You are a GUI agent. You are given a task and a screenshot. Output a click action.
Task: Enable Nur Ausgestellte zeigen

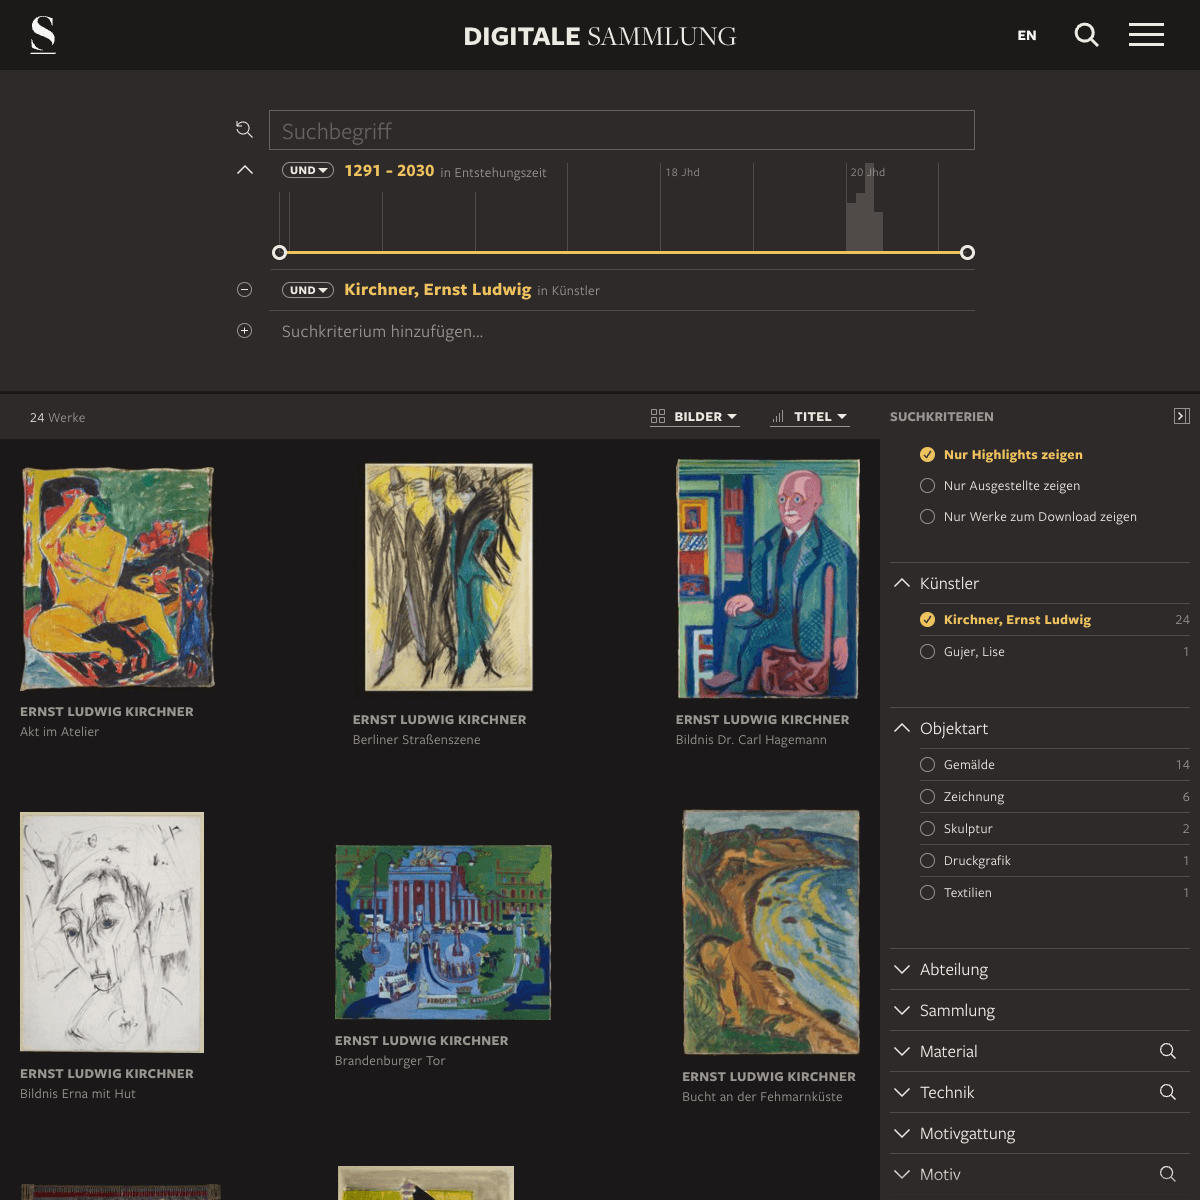tap(1000, 485)
